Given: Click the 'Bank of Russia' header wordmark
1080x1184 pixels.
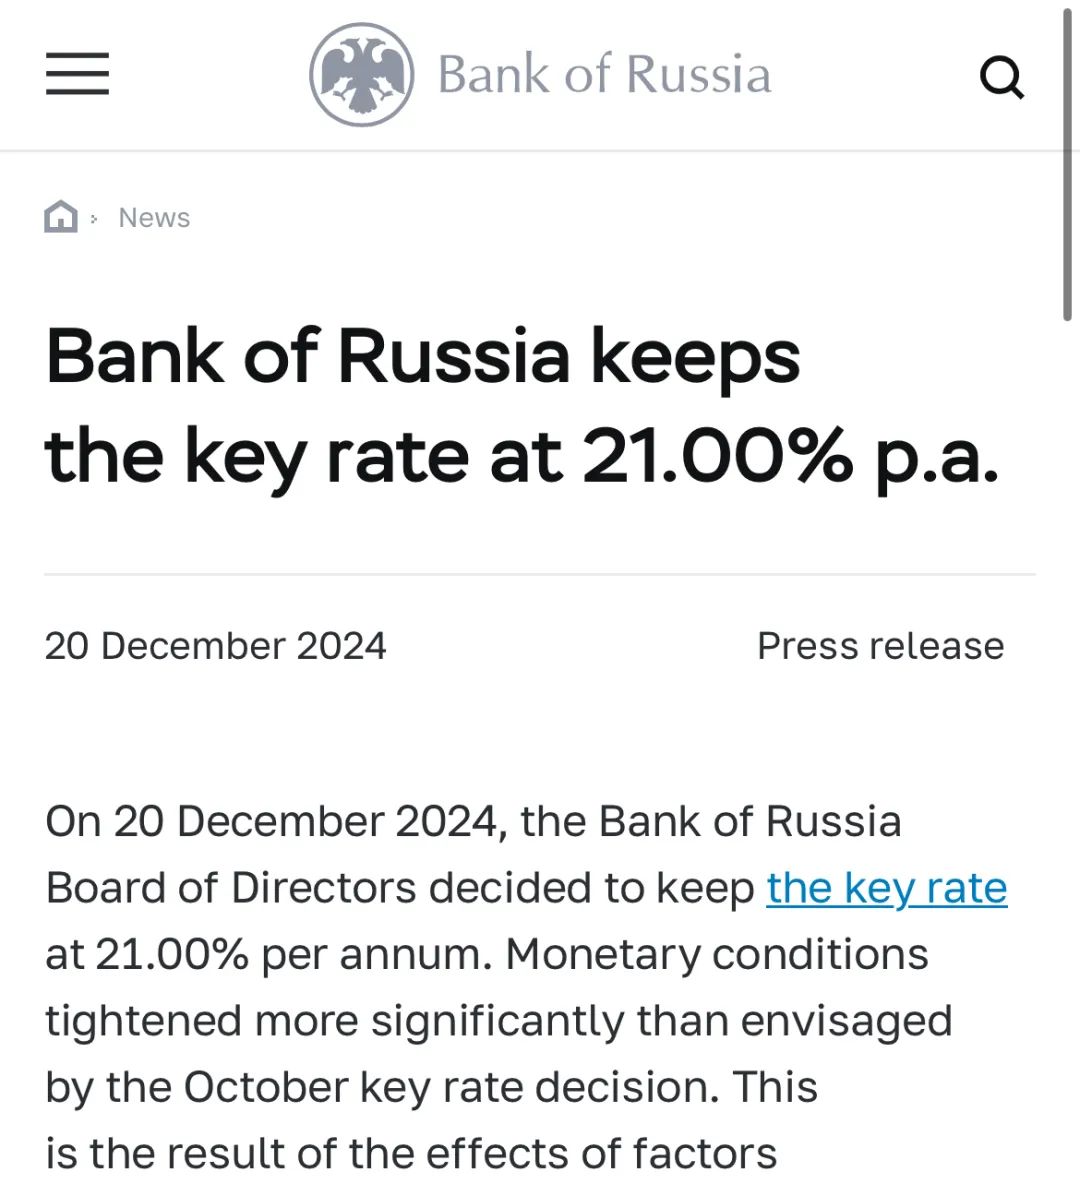Looking at the screenshot, I should (604, 75).
